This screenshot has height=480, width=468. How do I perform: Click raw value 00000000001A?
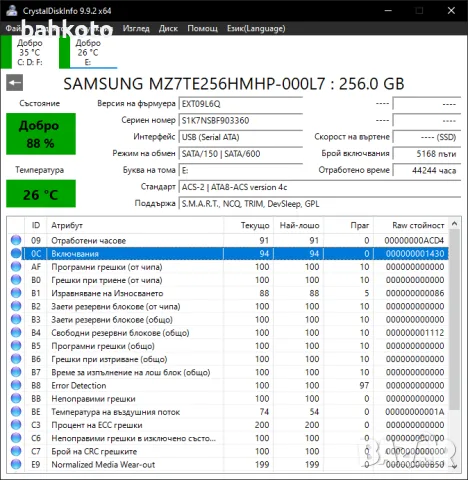point(415,412)
